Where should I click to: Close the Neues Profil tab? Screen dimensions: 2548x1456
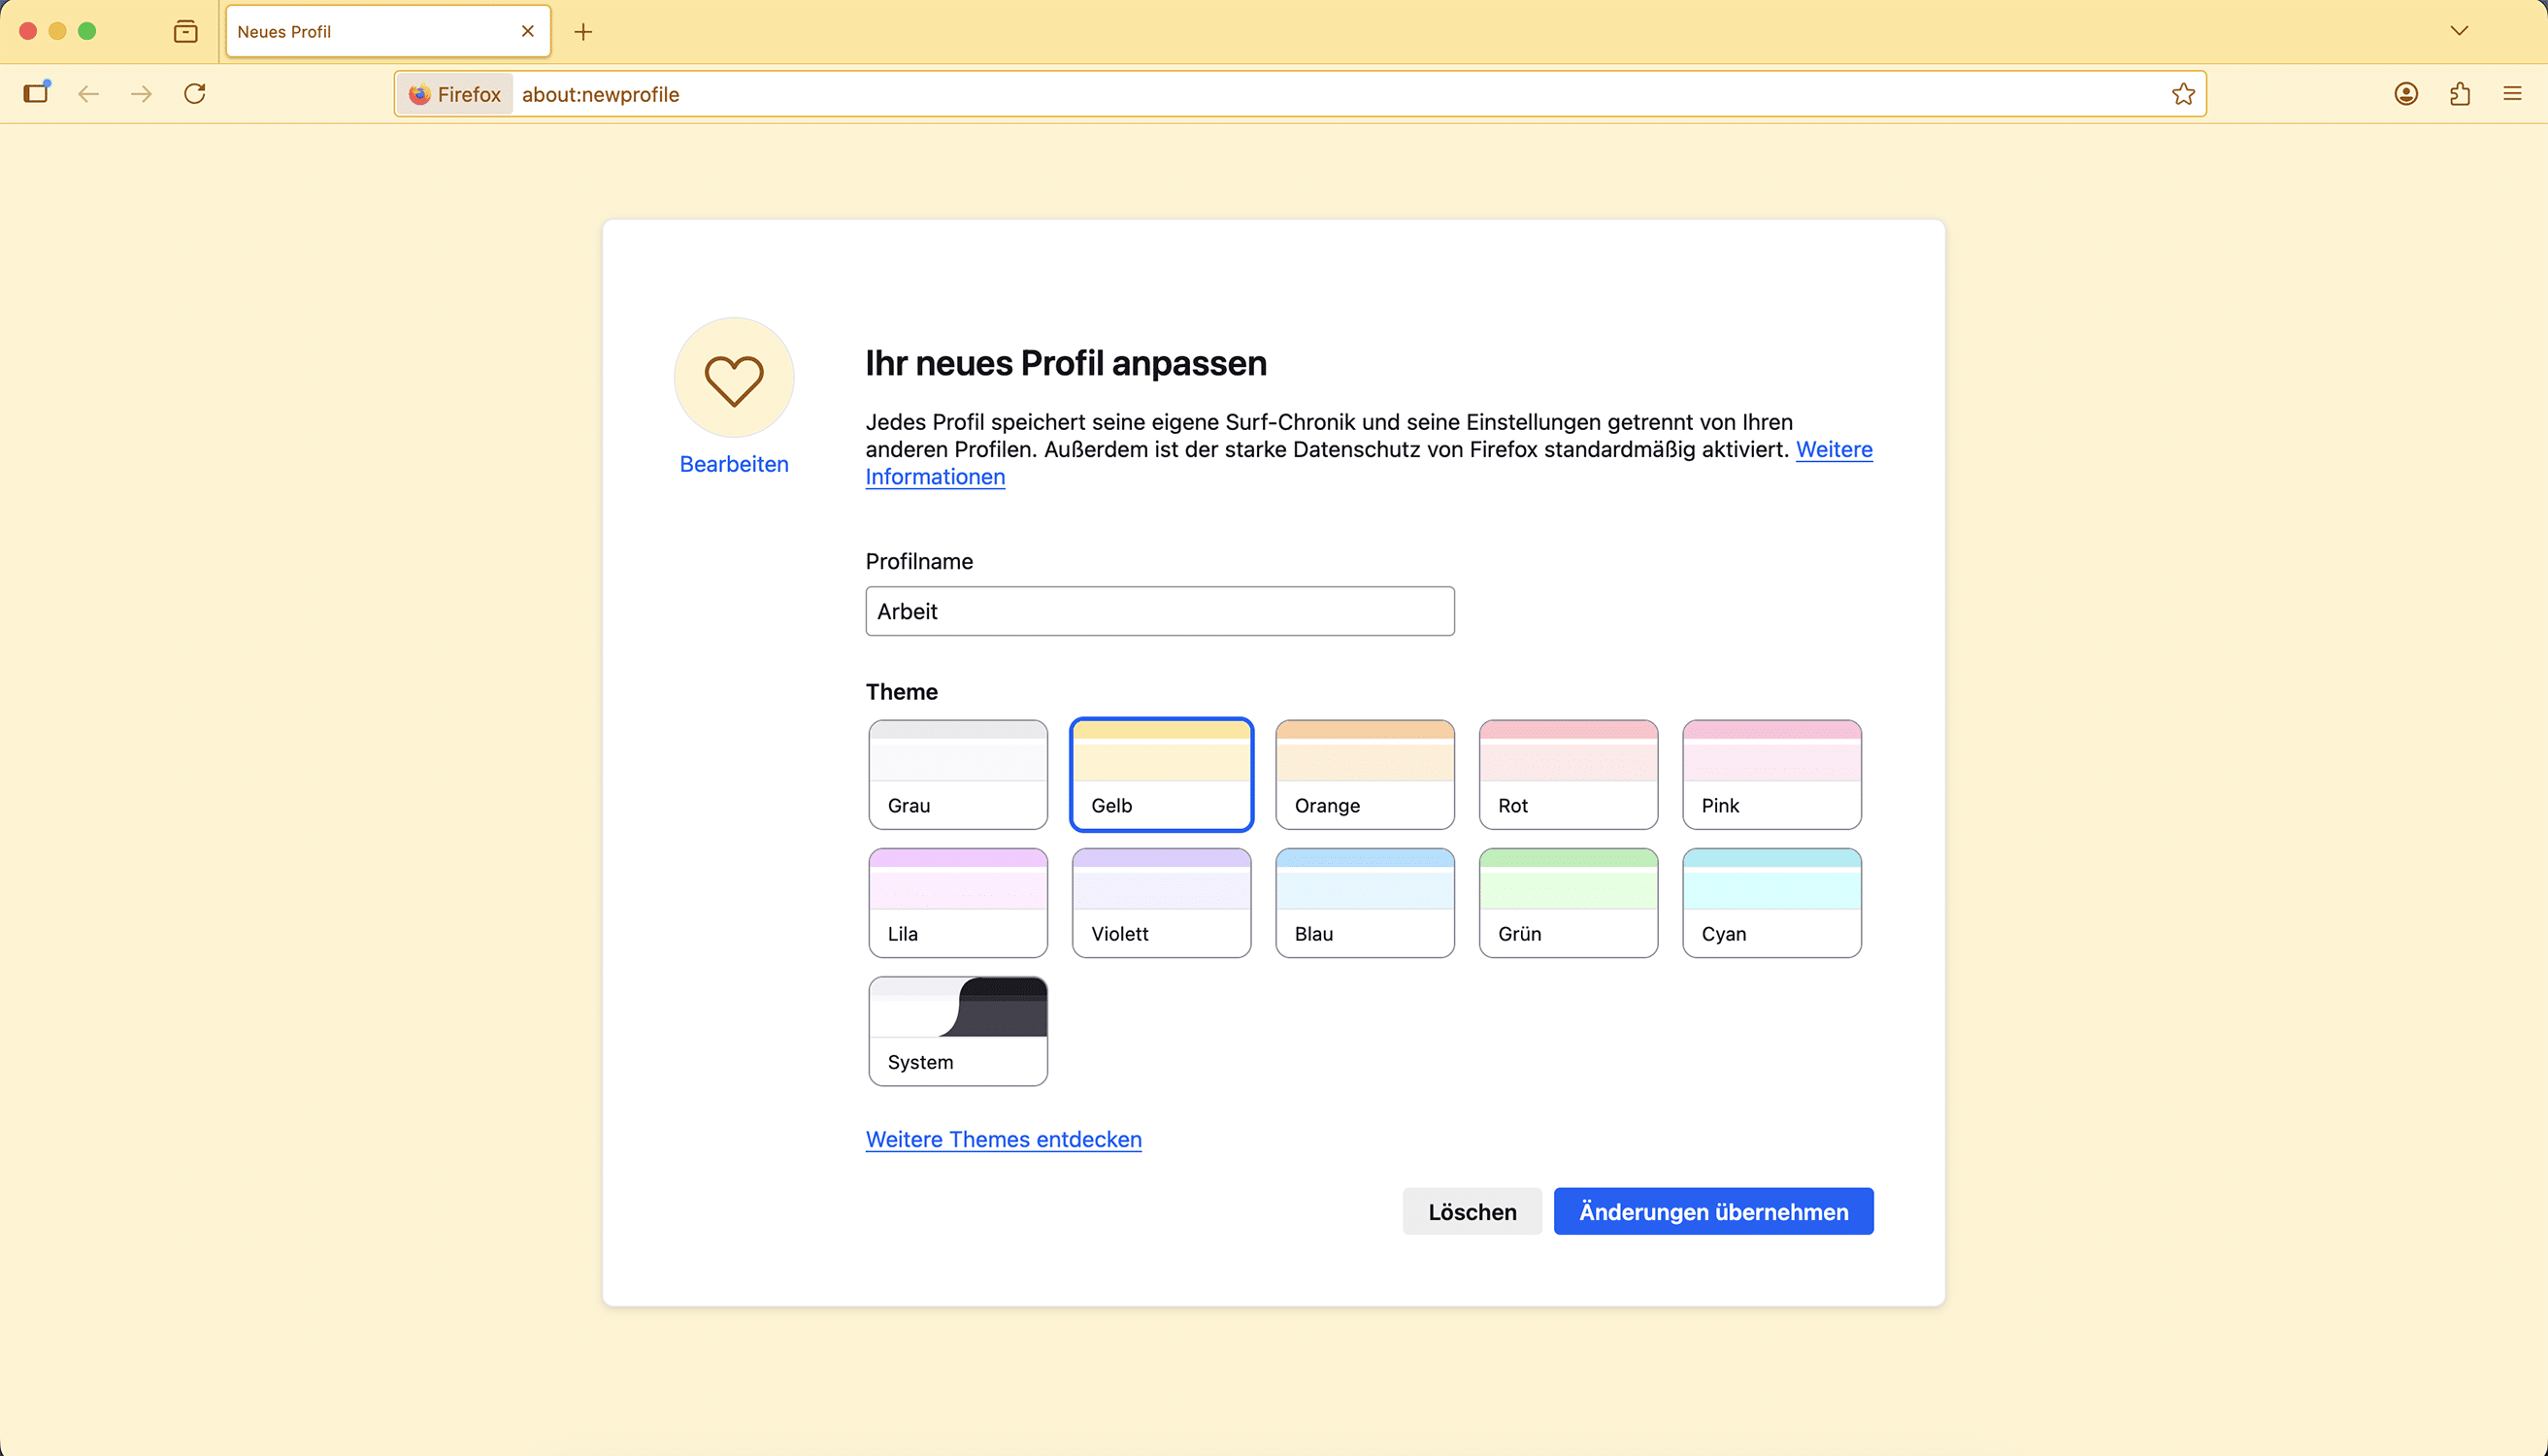(528, 32)
